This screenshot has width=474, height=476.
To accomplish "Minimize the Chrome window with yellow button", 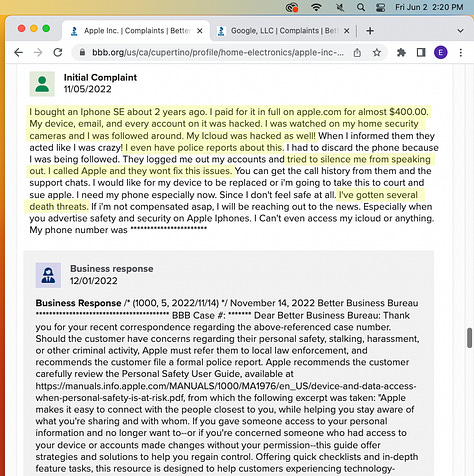I will point(34,29).
